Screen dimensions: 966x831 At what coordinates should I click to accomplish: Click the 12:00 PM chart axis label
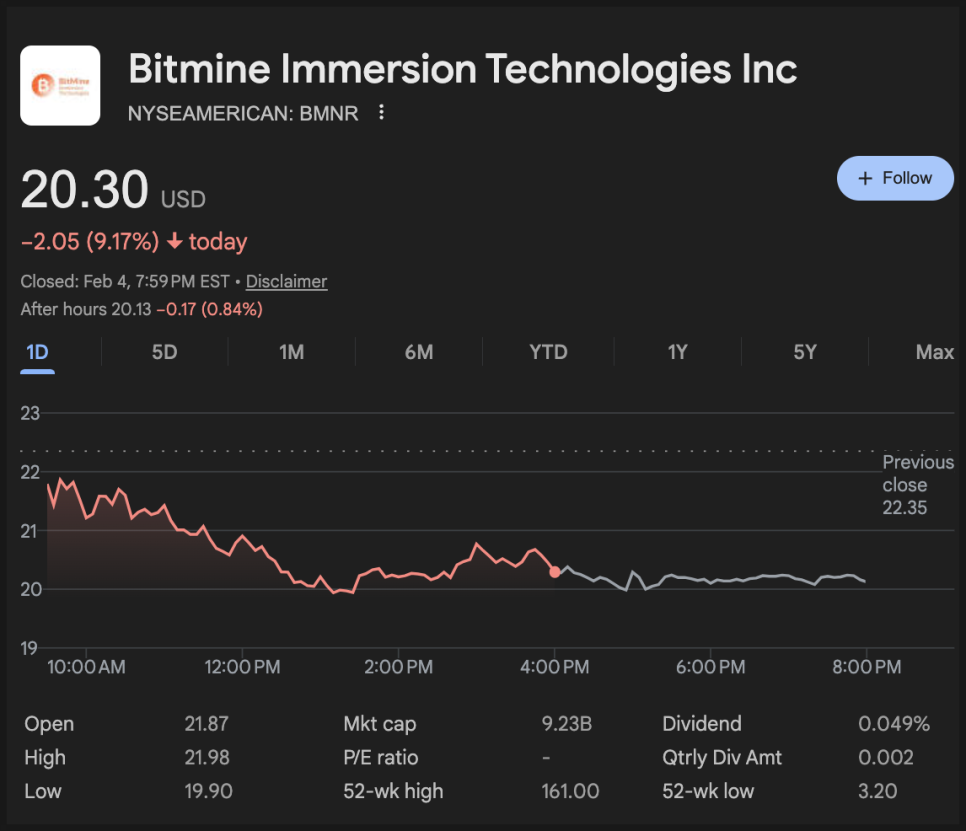click(x=241, y=666)
